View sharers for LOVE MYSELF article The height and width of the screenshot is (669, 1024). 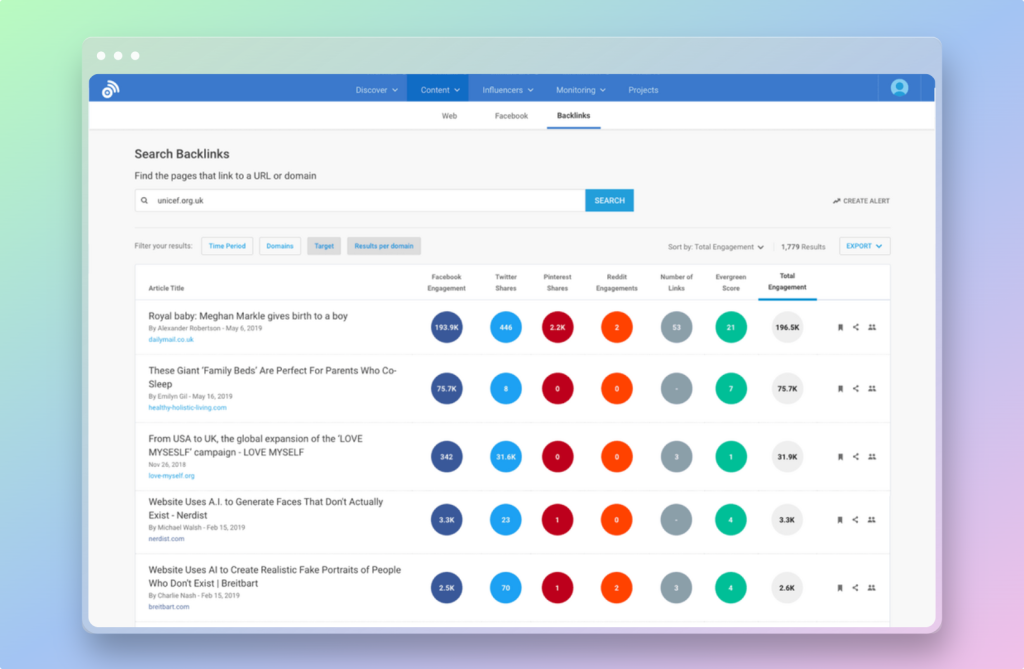point(872,456)
